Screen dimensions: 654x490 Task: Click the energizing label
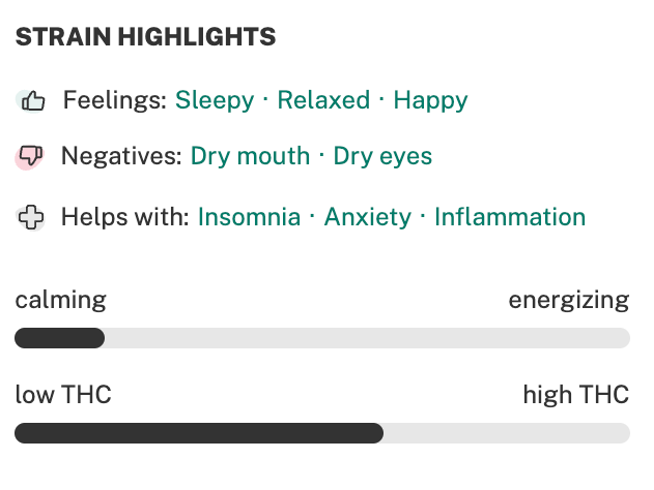[x=569, y=300]
